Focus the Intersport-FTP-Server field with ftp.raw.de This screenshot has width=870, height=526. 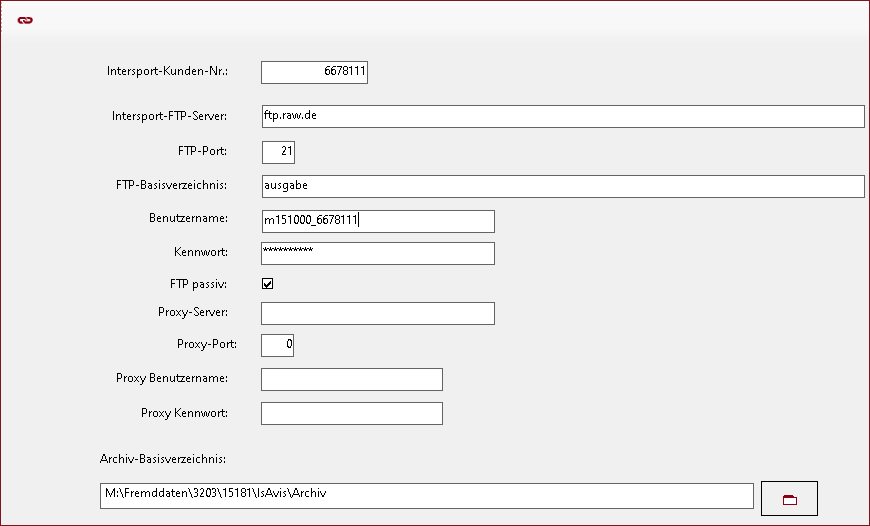[562, 116]
